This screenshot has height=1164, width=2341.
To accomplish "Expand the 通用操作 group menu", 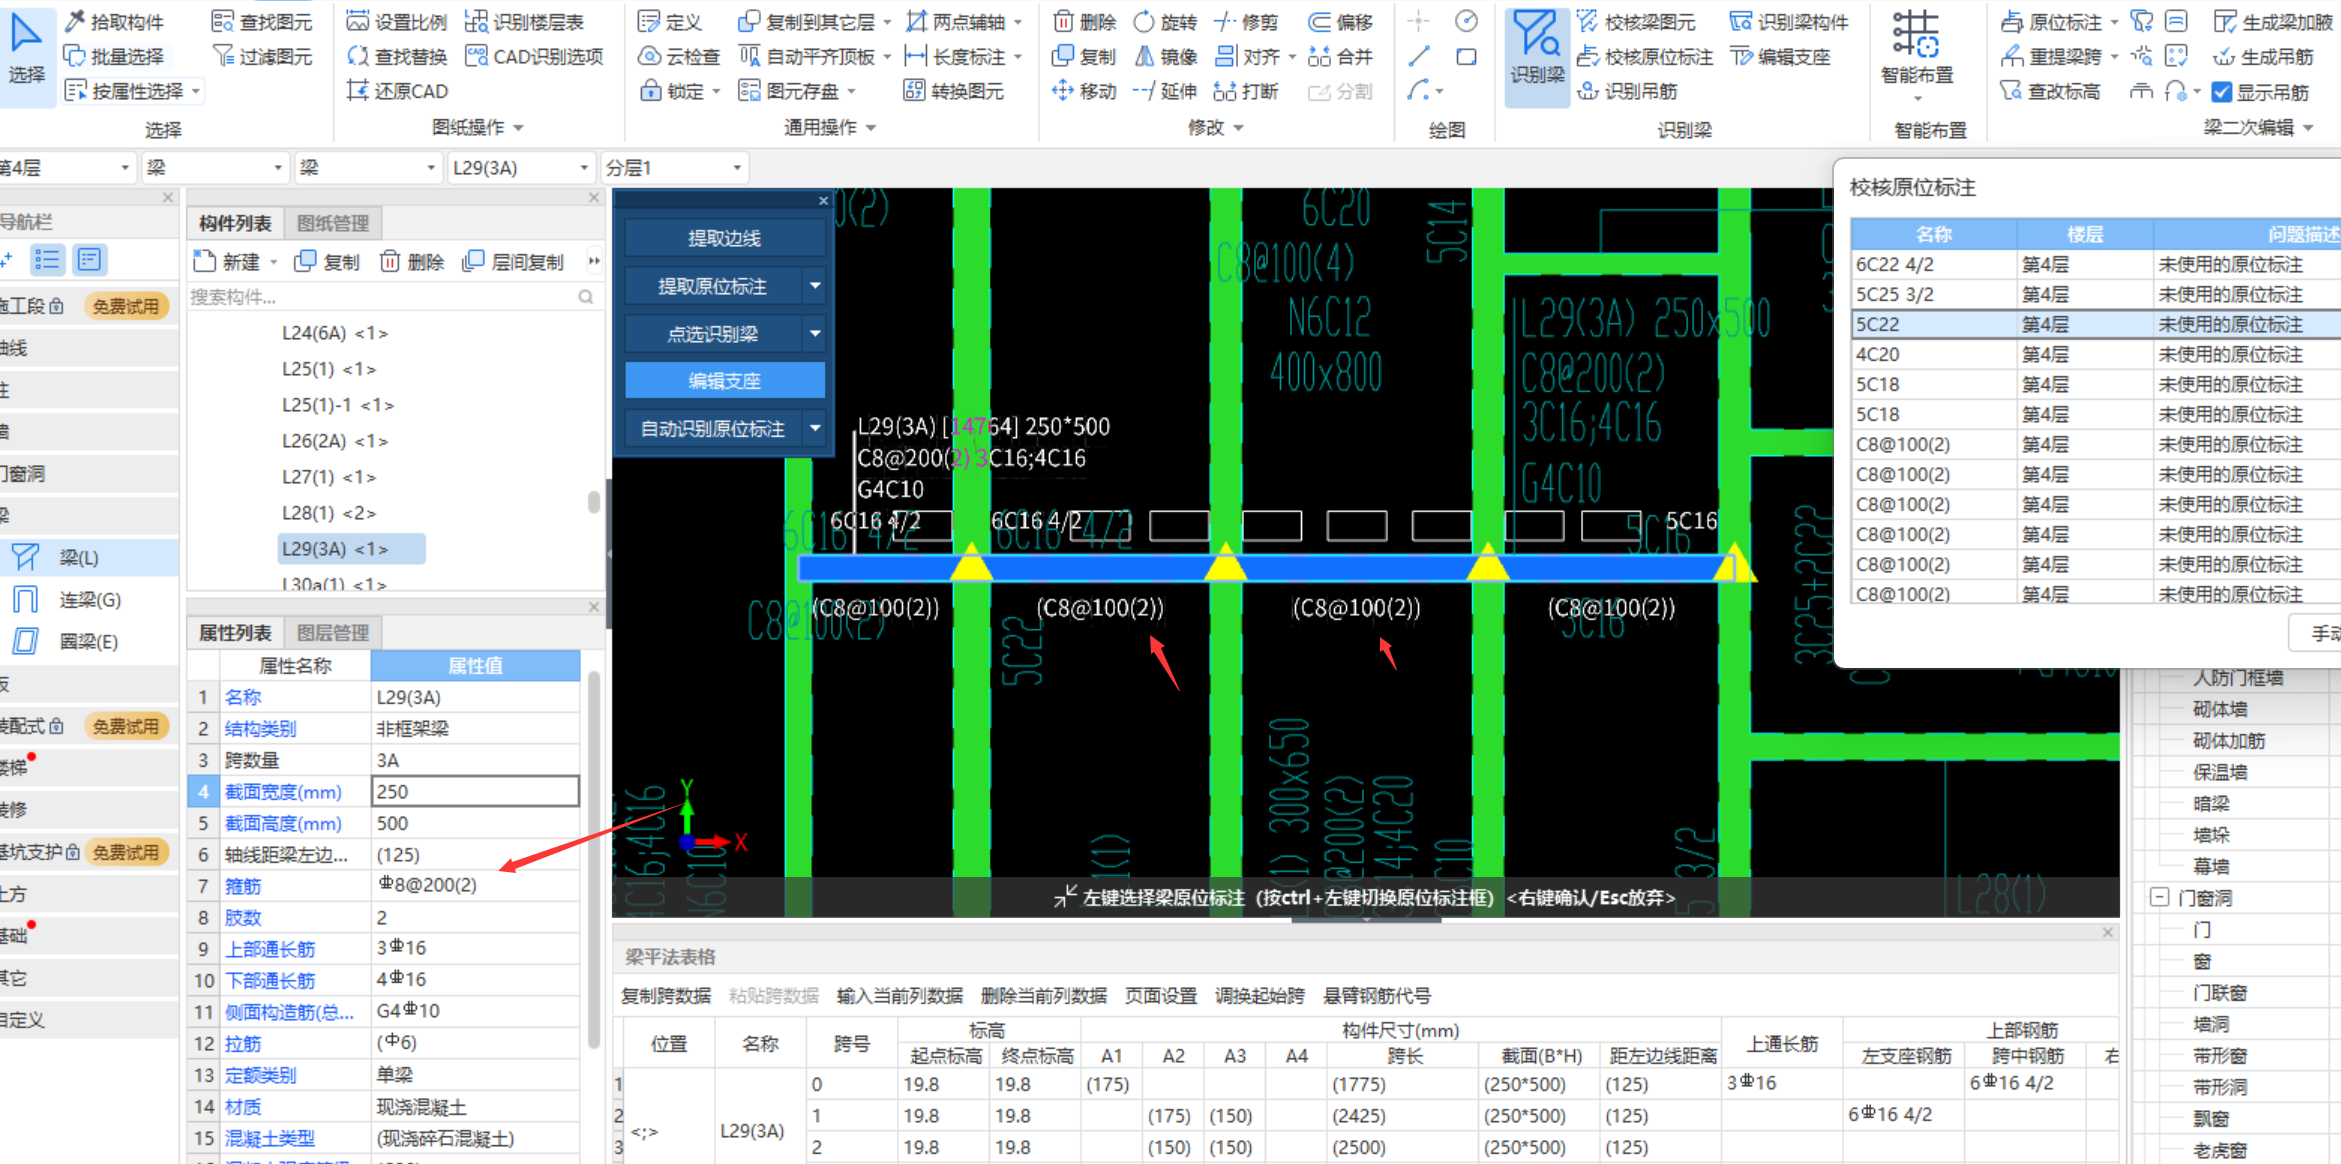I will pyautogui.click(x=830, y=127).
